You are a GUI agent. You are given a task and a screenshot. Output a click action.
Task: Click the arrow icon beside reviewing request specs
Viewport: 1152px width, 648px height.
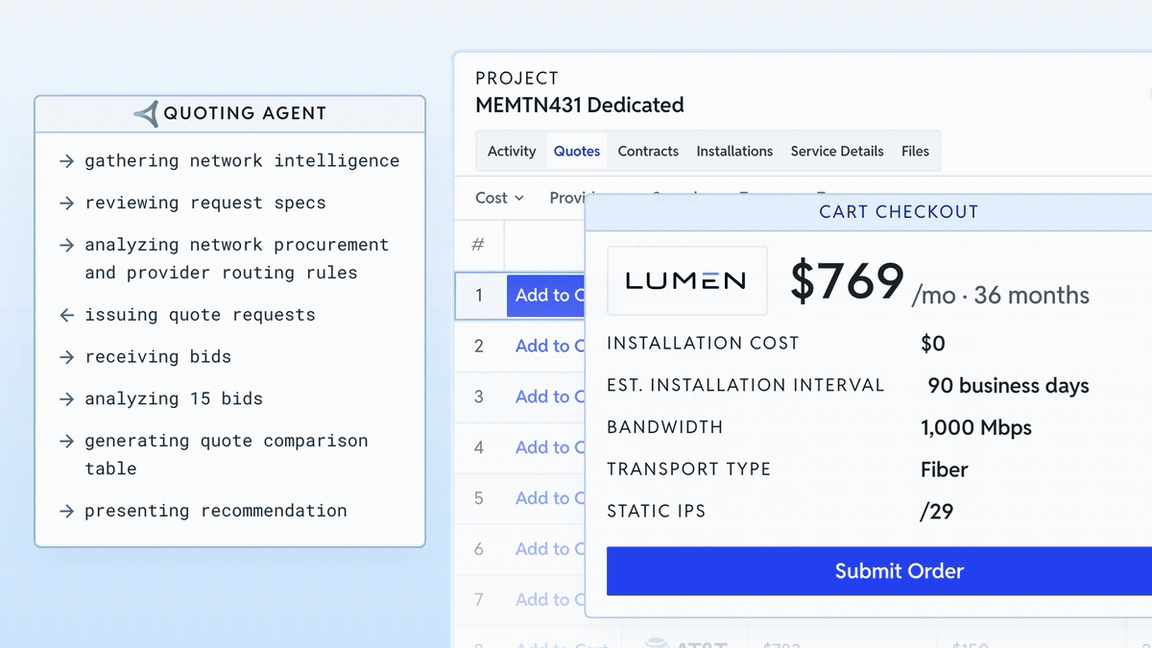pyautogui.click(x=67, y=203)
